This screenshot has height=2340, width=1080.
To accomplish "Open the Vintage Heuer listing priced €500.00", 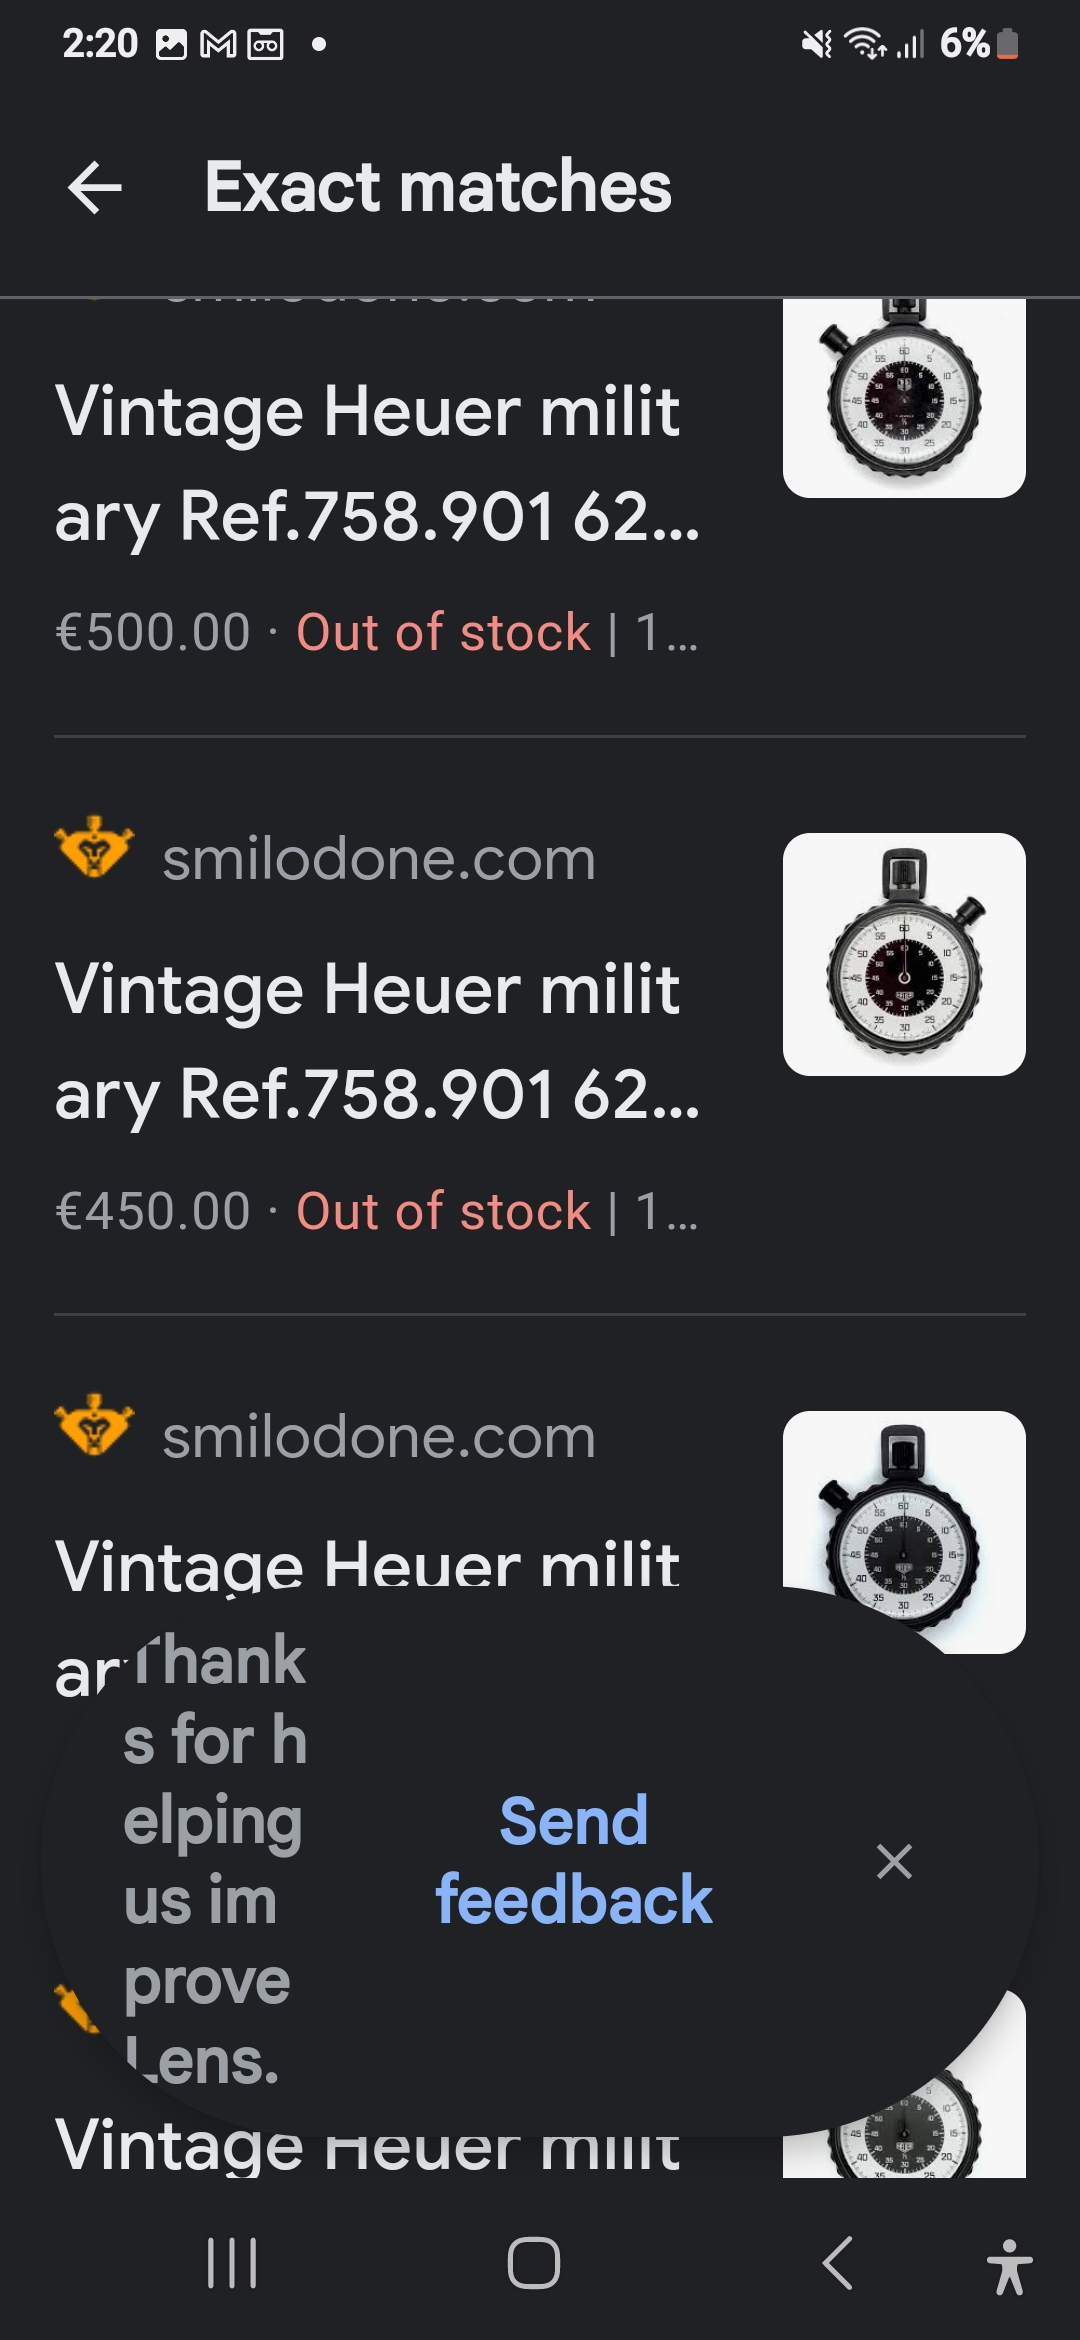I will pos(377,464).
